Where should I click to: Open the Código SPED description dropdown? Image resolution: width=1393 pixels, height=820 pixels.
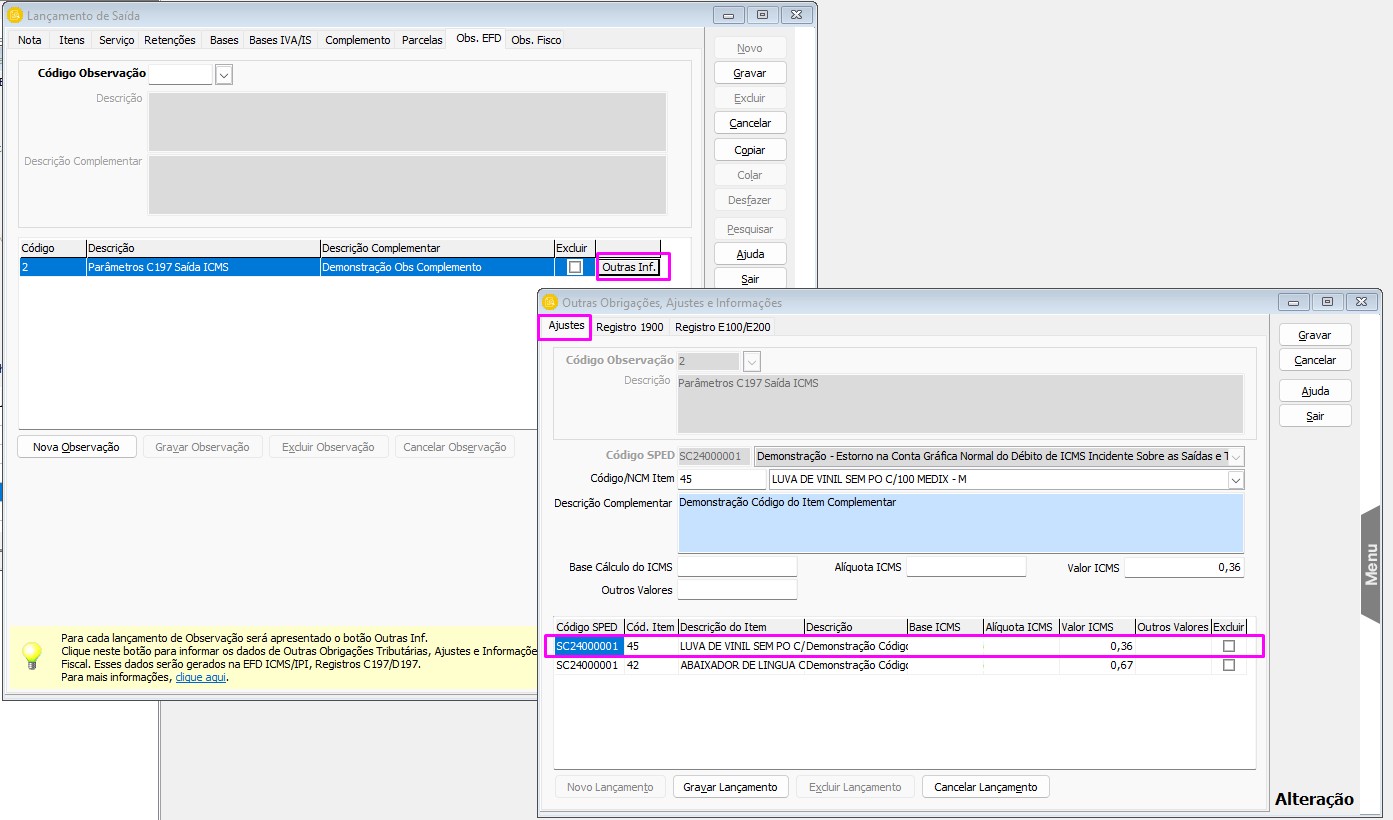1236,456
